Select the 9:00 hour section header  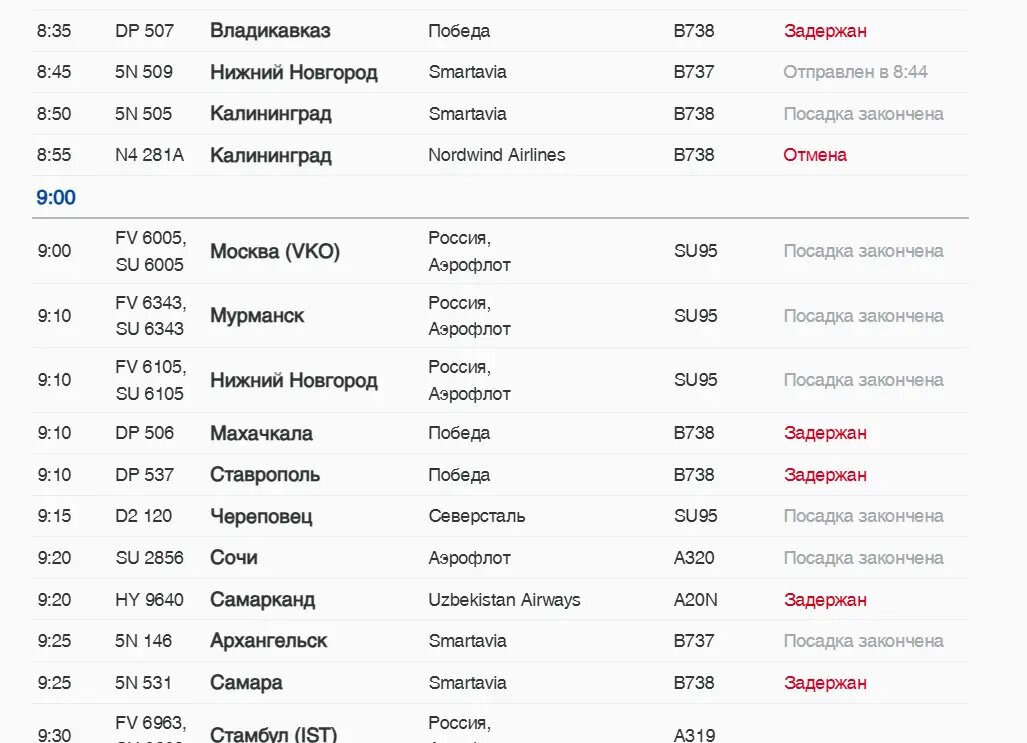[x=56, y=197]
